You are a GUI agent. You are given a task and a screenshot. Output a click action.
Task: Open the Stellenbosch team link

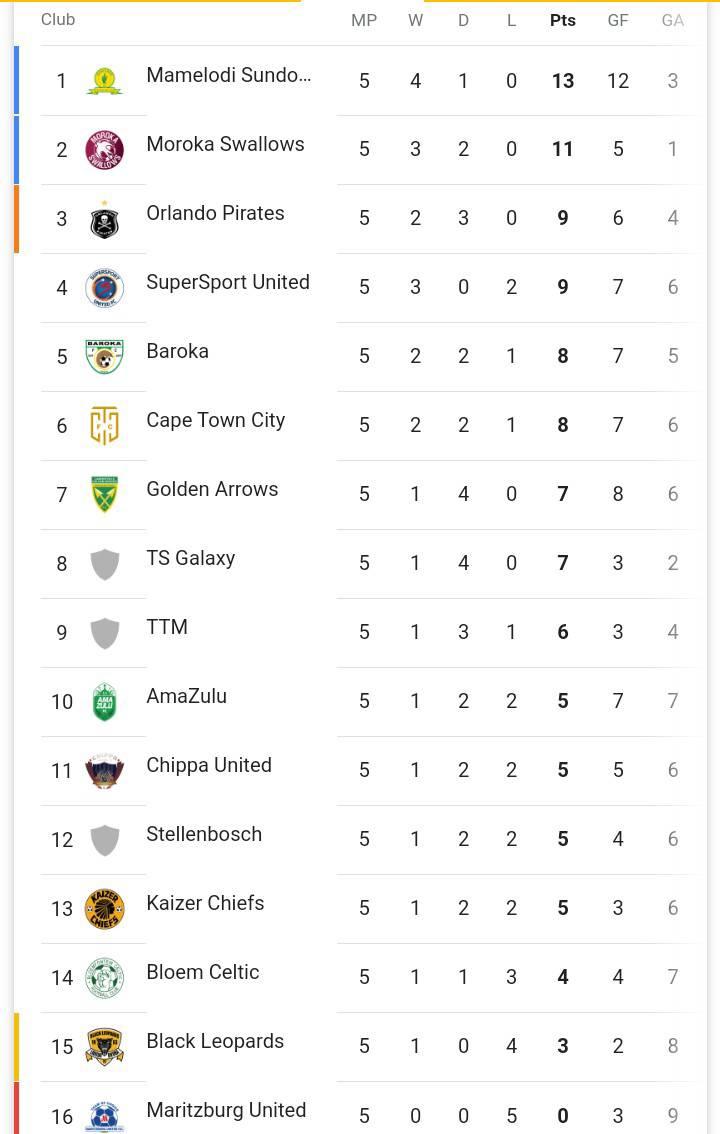click(204, 834)
